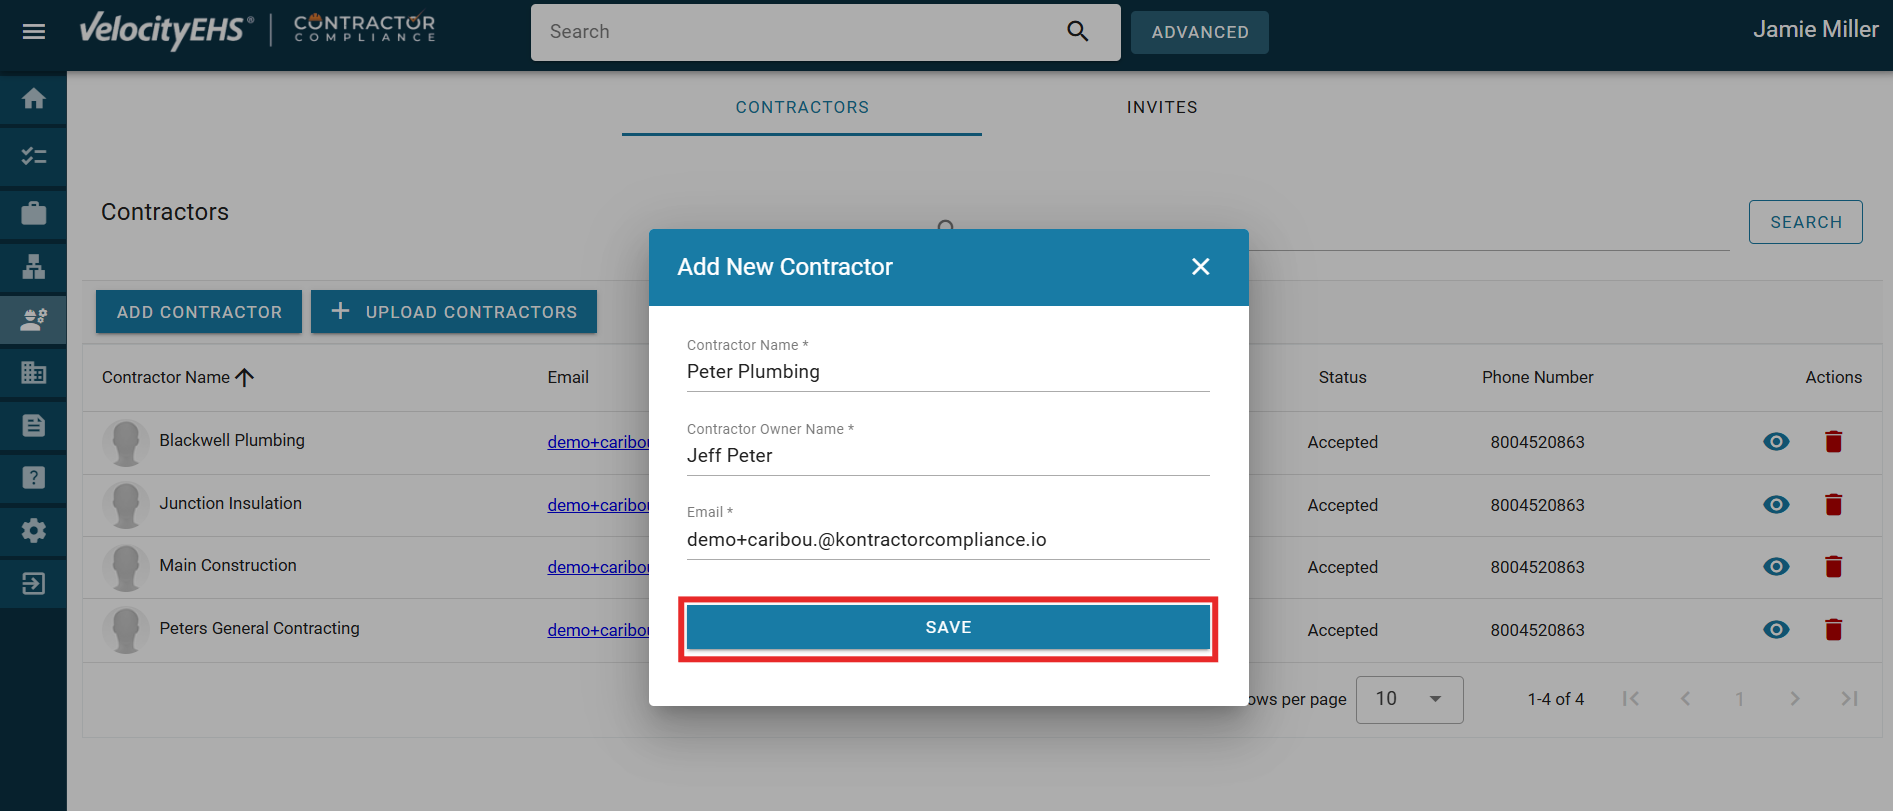
Task: View Peters General Contracting using its eye icon
Action: click(x=1776, y=630)
